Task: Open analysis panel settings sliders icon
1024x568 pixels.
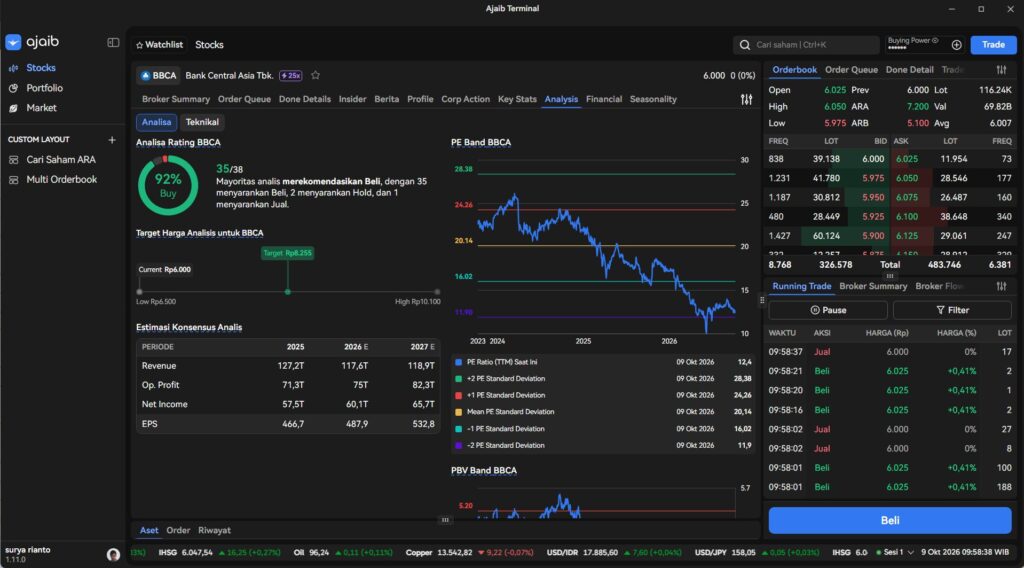Action: (x=746, y=99)
